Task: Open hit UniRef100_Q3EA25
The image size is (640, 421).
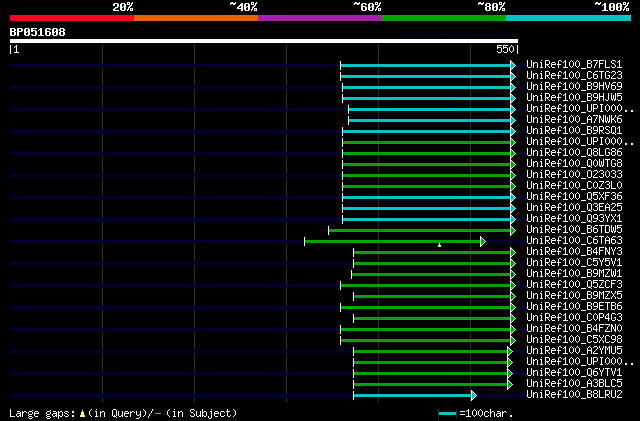Action: pos(574,208)
